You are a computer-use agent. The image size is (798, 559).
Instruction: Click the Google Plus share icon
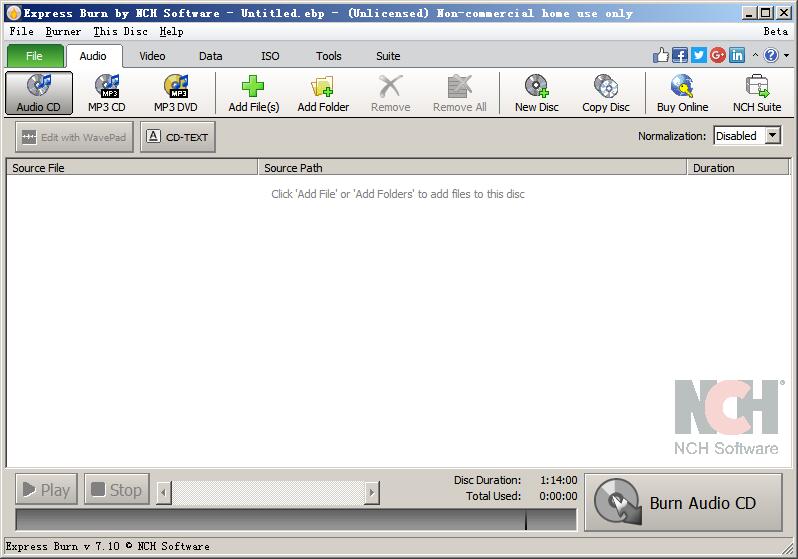pyautogui.click(x=718, y=55)
